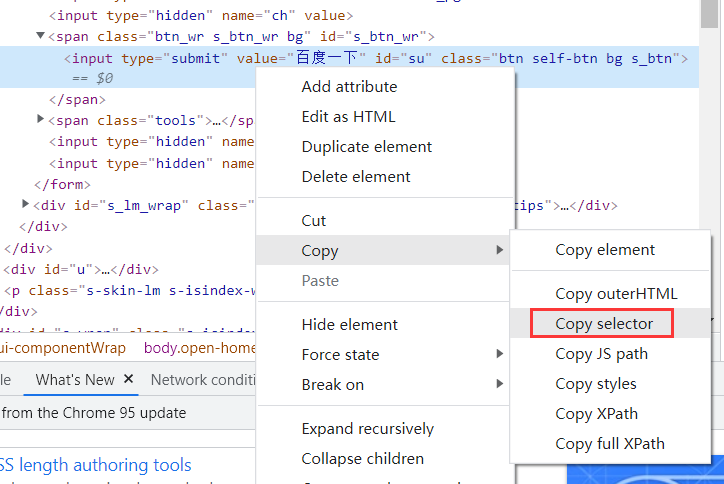This screenshot has width=724, height=484.
Task: Choose Cut in the context menu
Action: pyautogui.click(x=314, y=221)
